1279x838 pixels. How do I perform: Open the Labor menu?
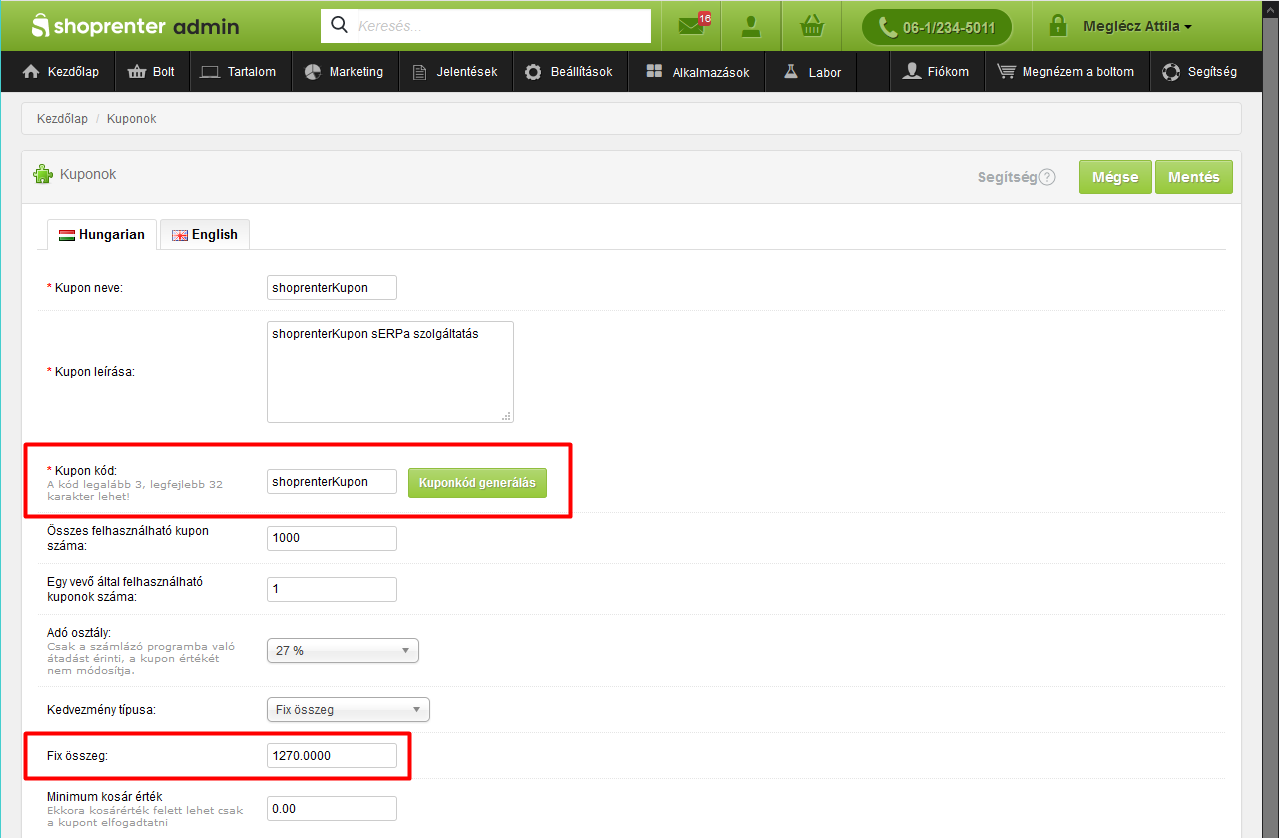coord(812,71)
